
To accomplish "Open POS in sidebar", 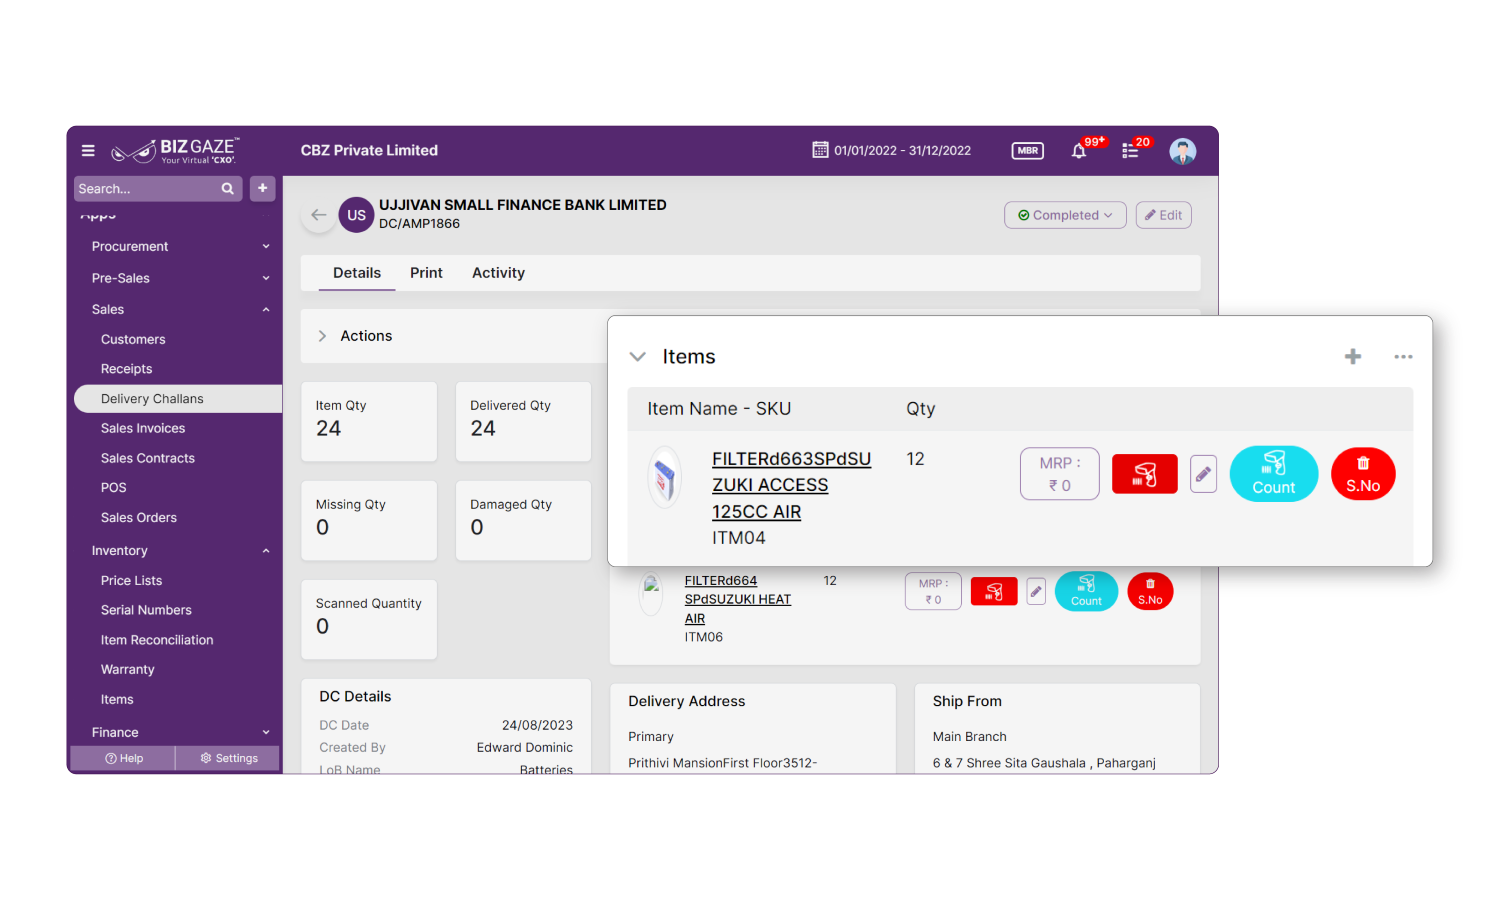I will [x=114, y=488].
